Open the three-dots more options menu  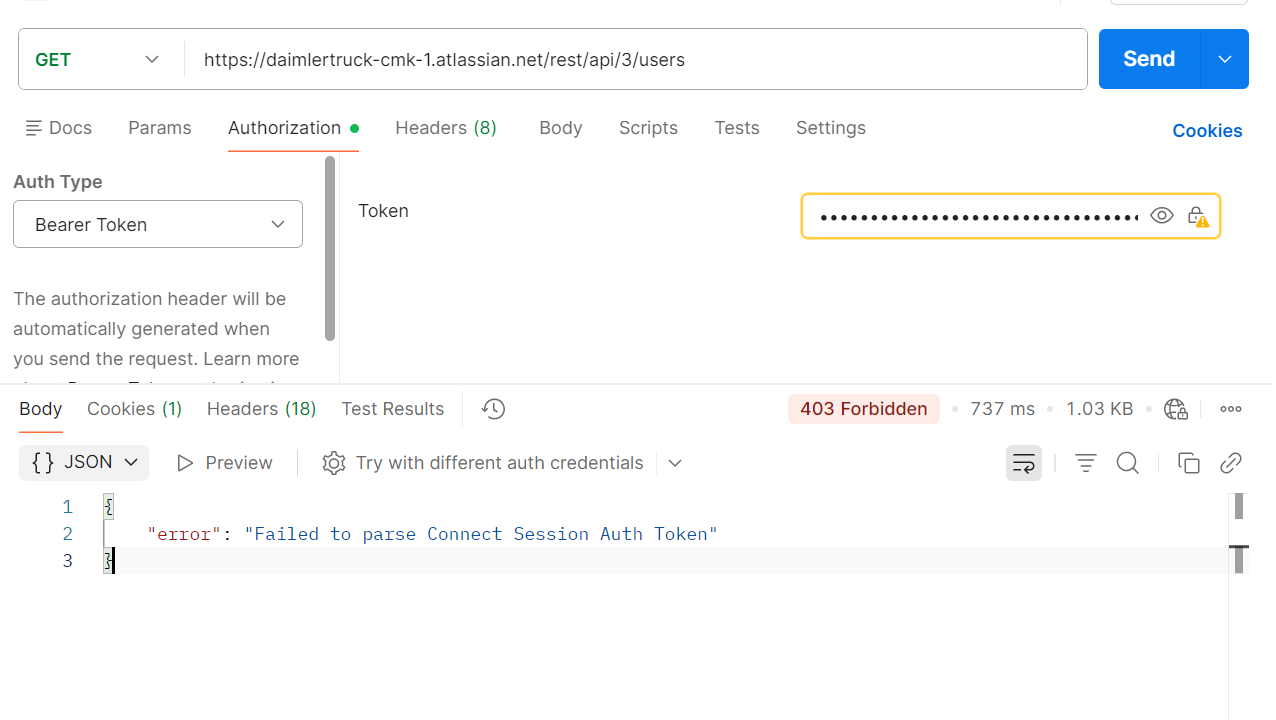coord(1231,409)
